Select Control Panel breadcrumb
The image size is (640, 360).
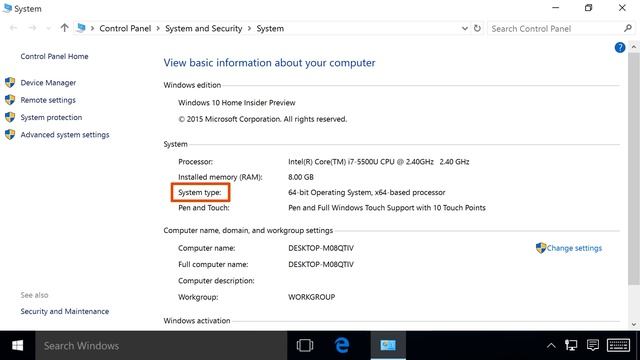click(x=125, y=29)
